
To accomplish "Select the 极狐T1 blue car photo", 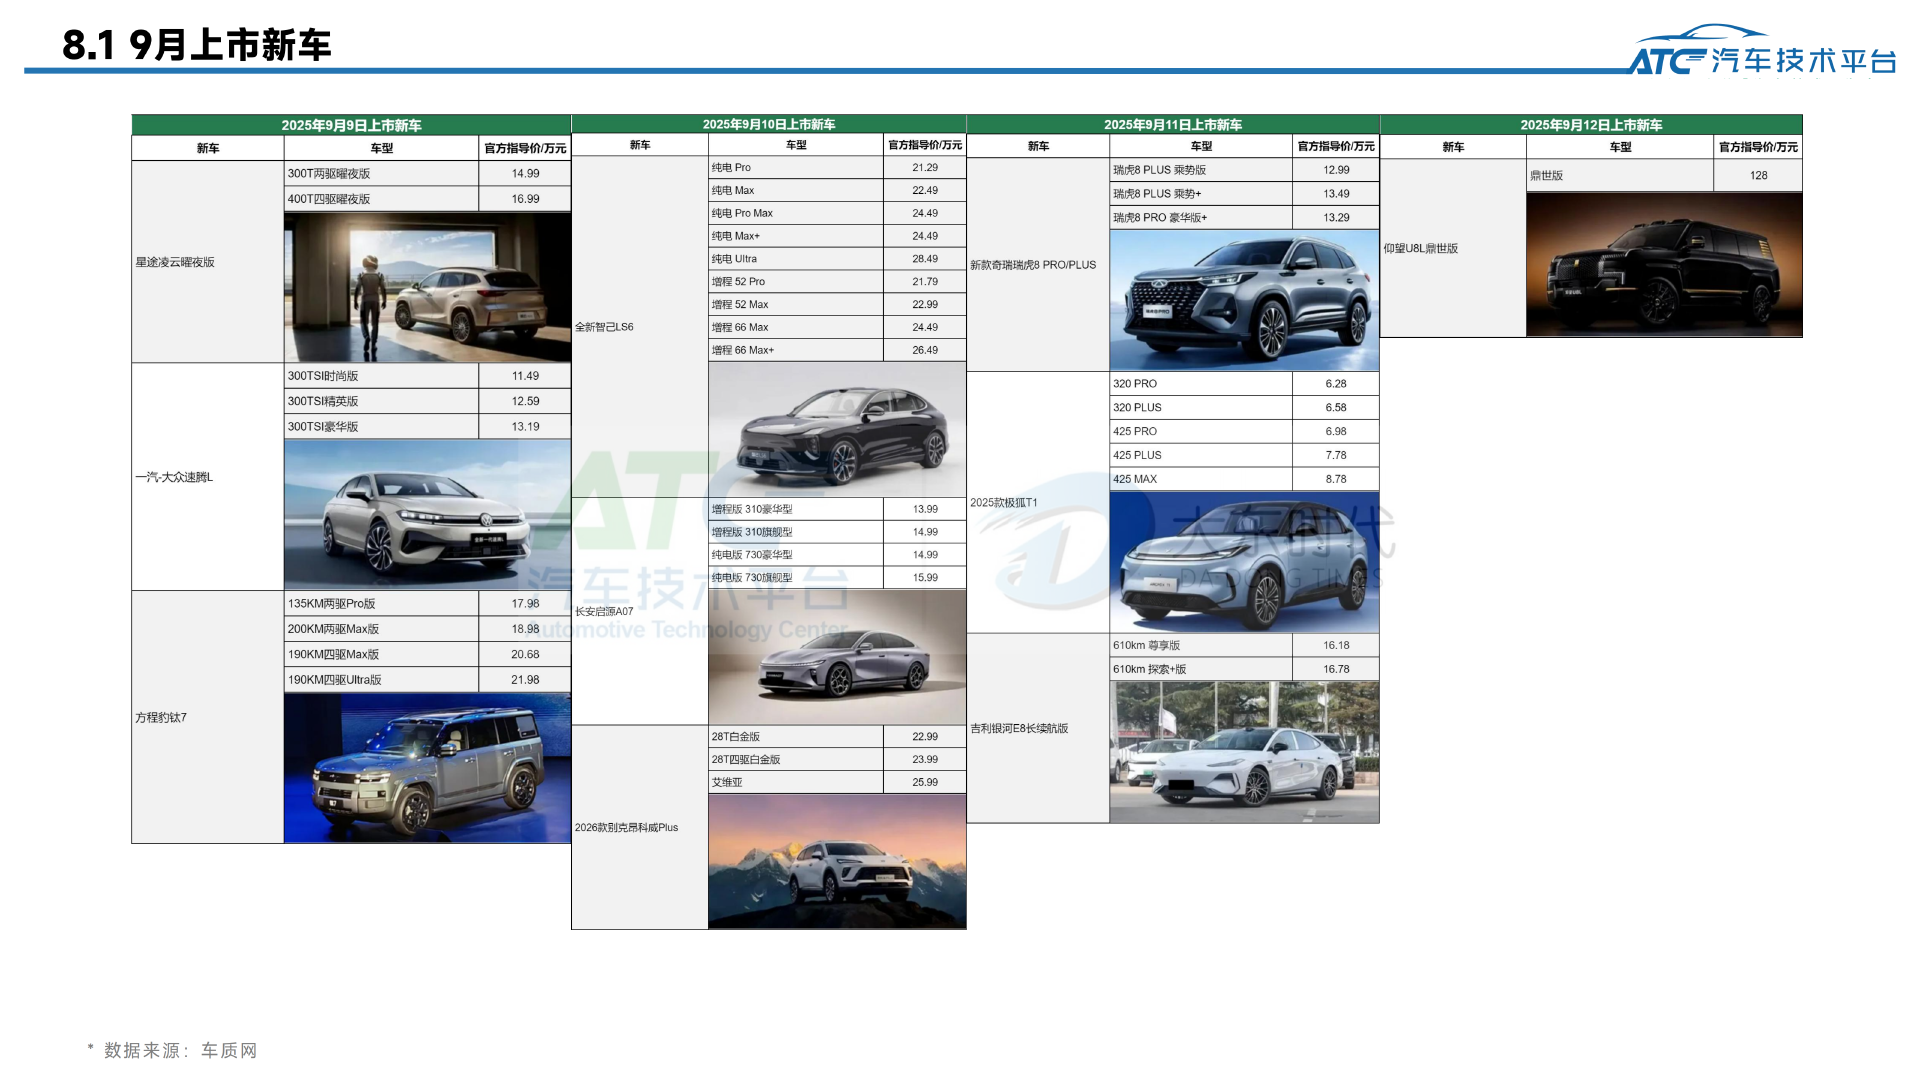I will click(x=1244, y=562).
